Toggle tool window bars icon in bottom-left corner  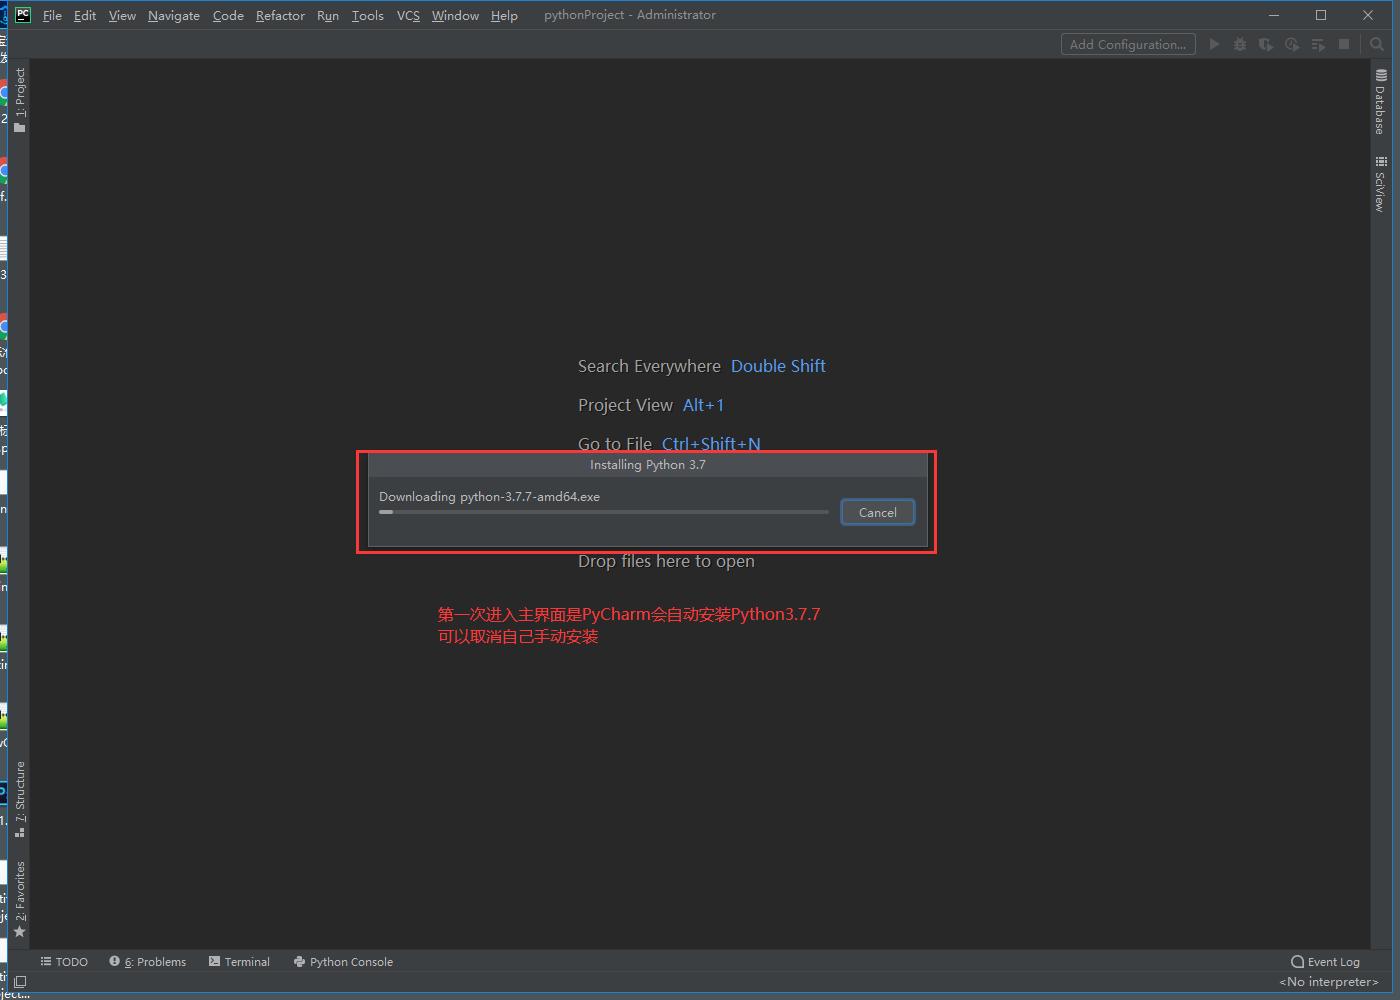19,982
